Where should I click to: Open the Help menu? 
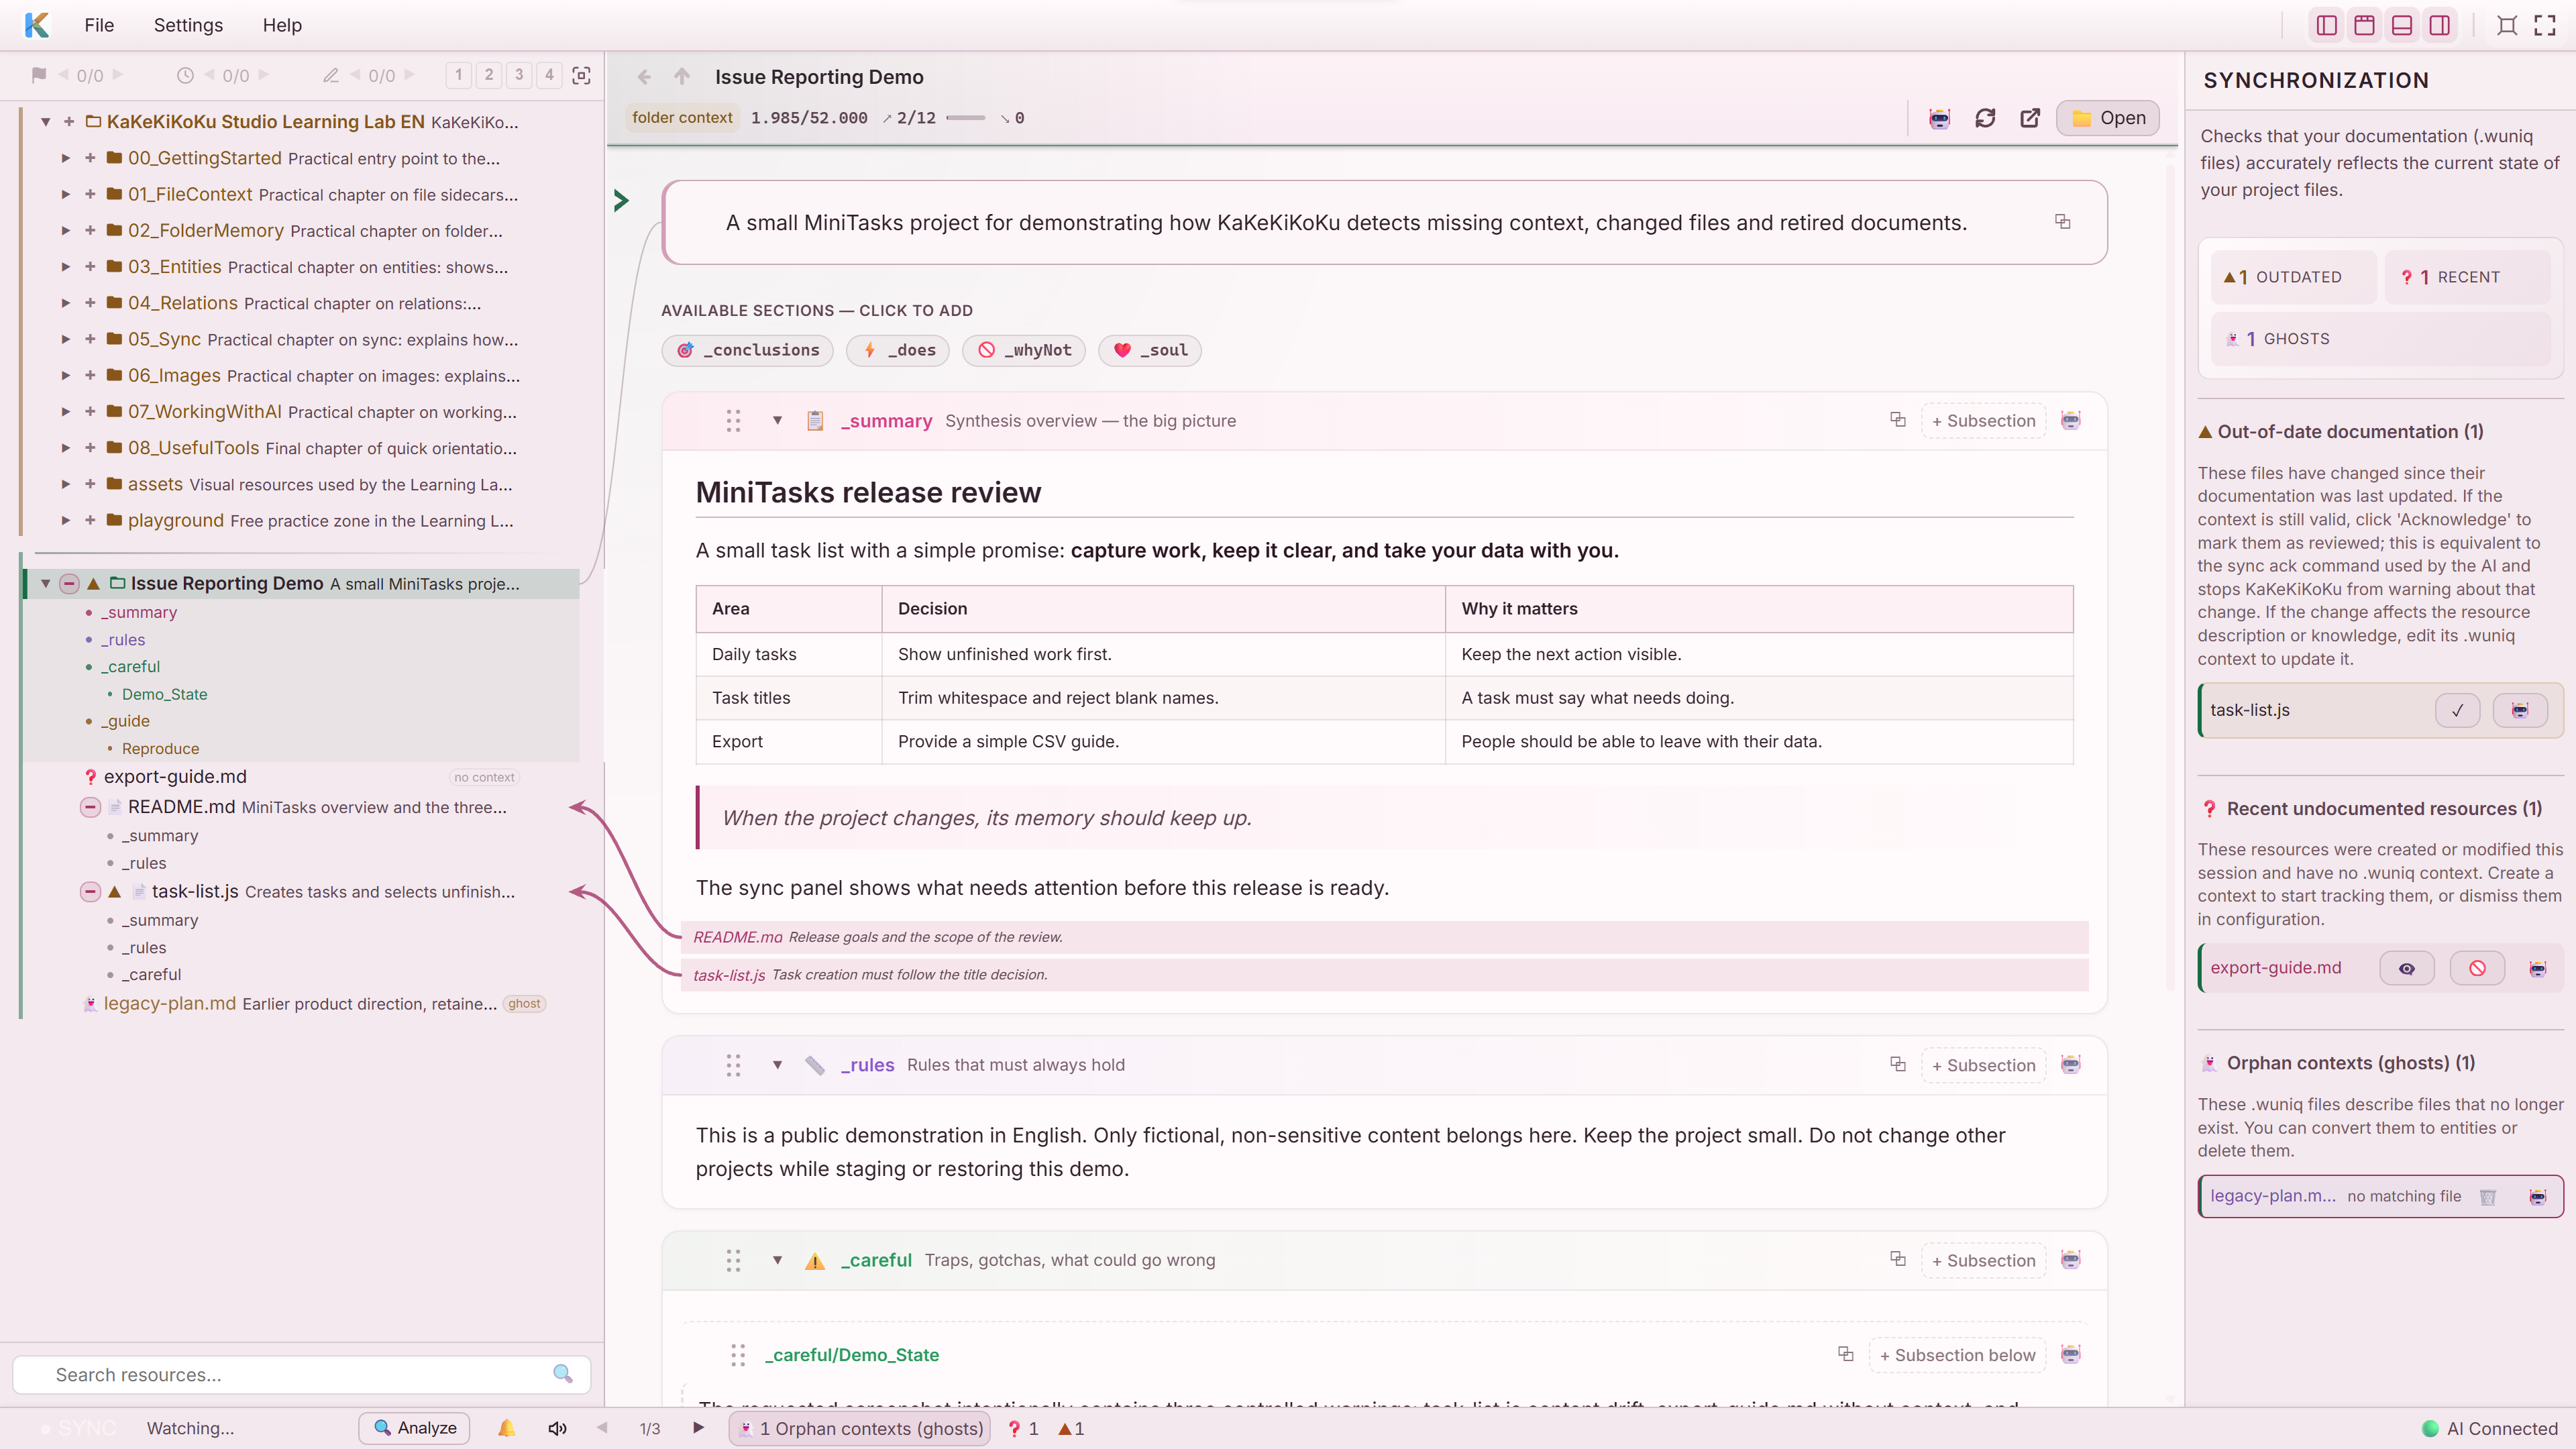pos(282,25)
